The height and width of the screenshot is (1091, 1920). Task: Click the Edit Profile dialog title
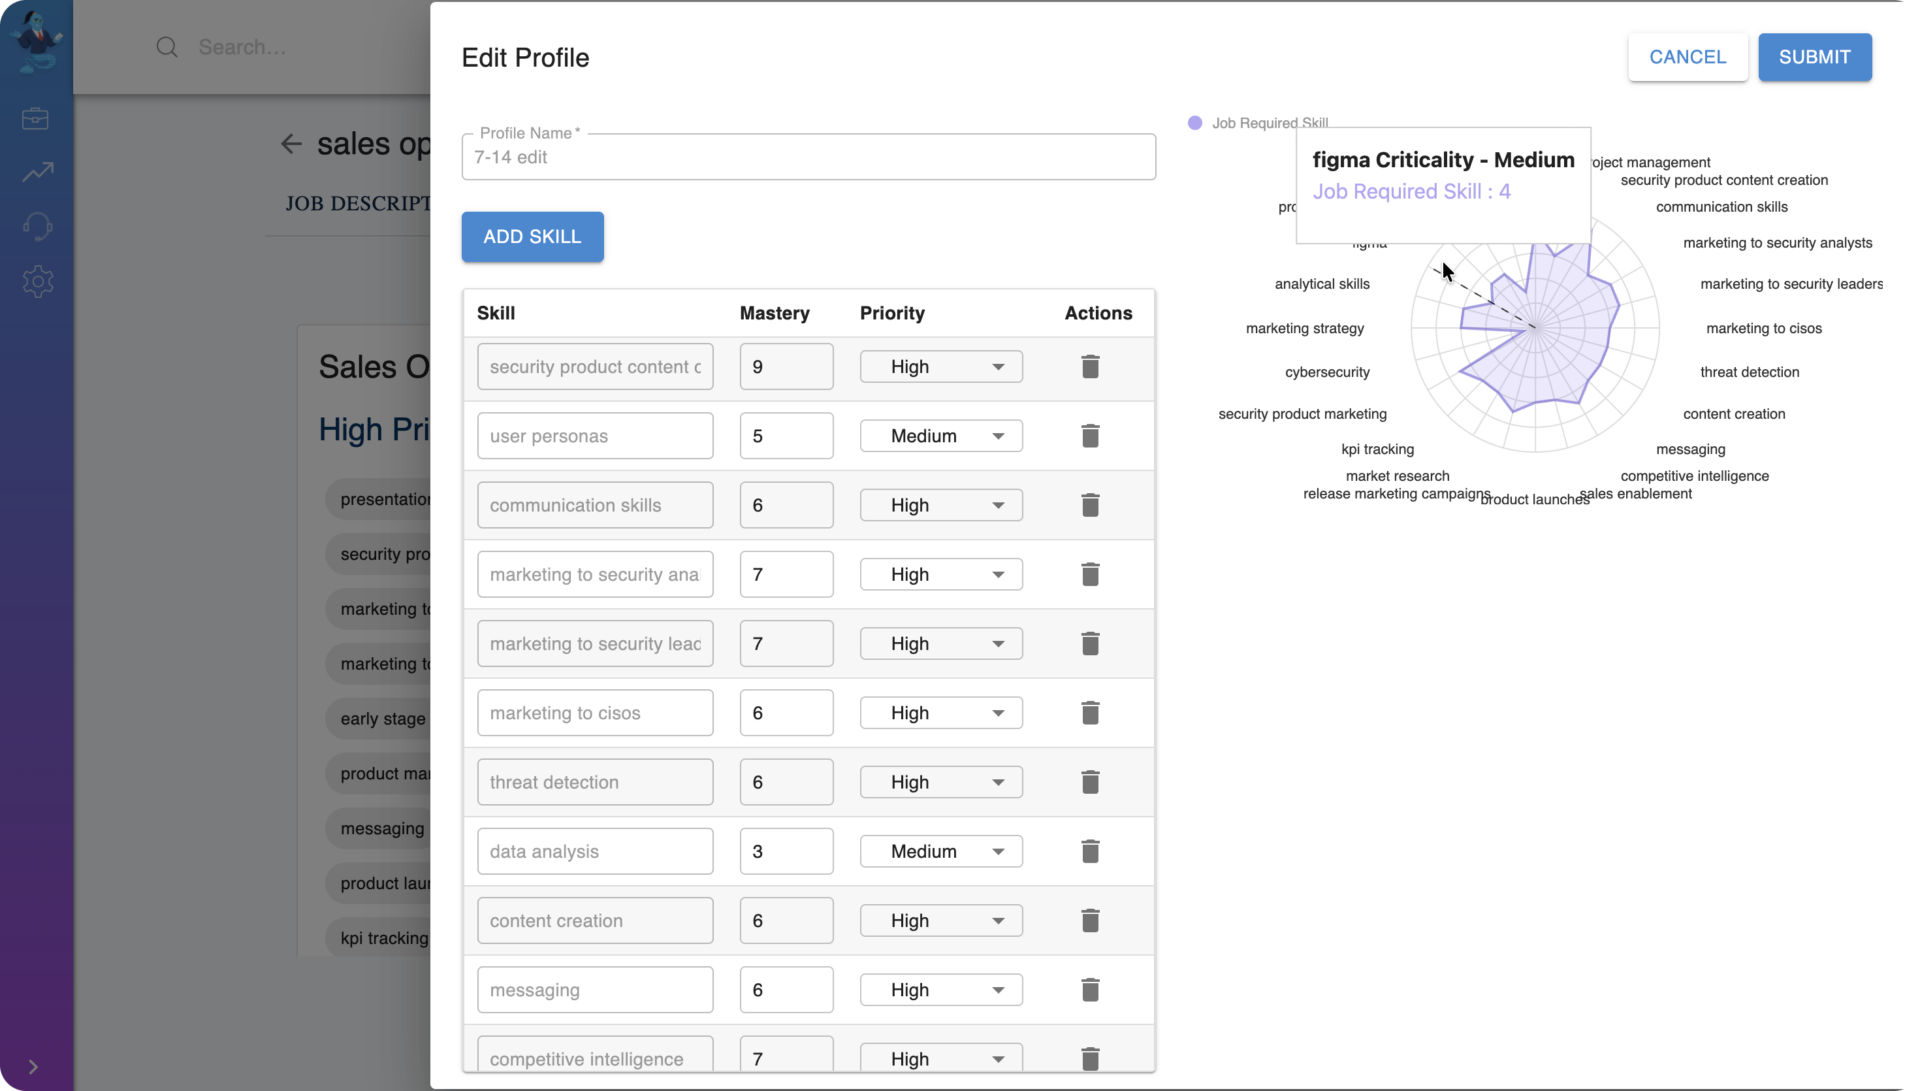point(525,58)
